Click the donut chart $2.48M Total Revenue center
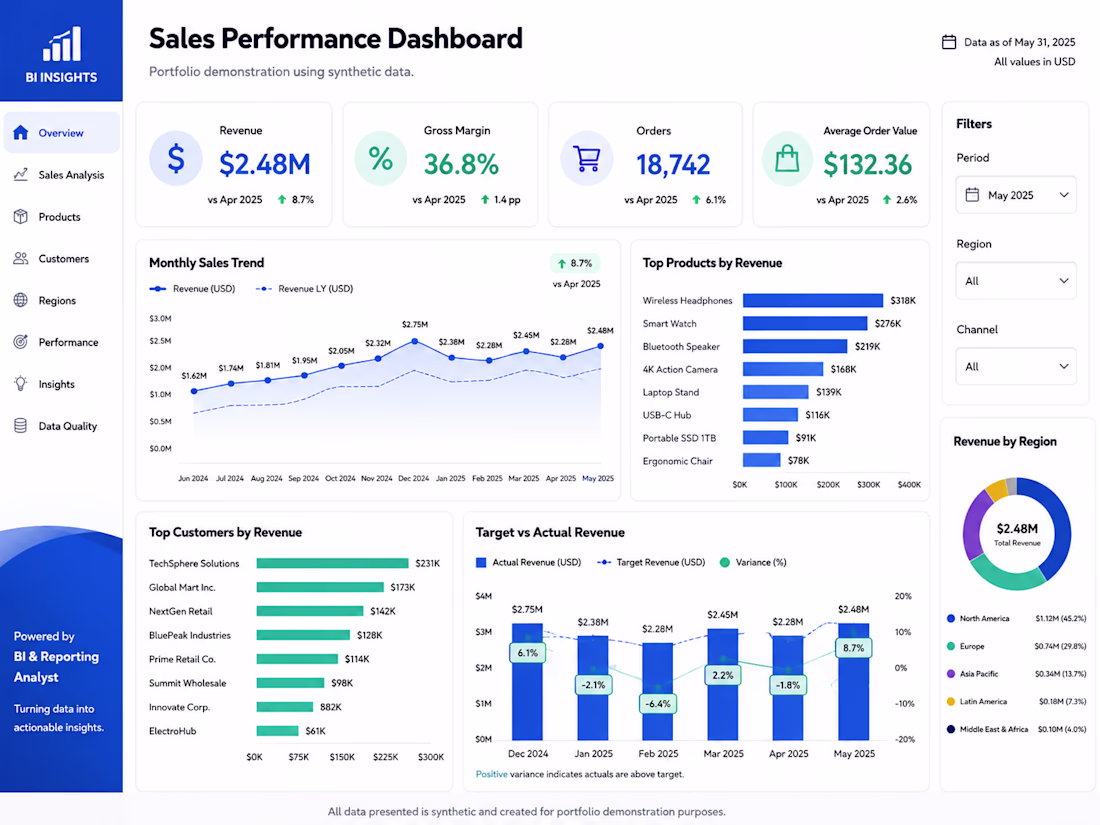This screenshot has width=1100, height=825. pyautogui.click(x=1017, y=534)
